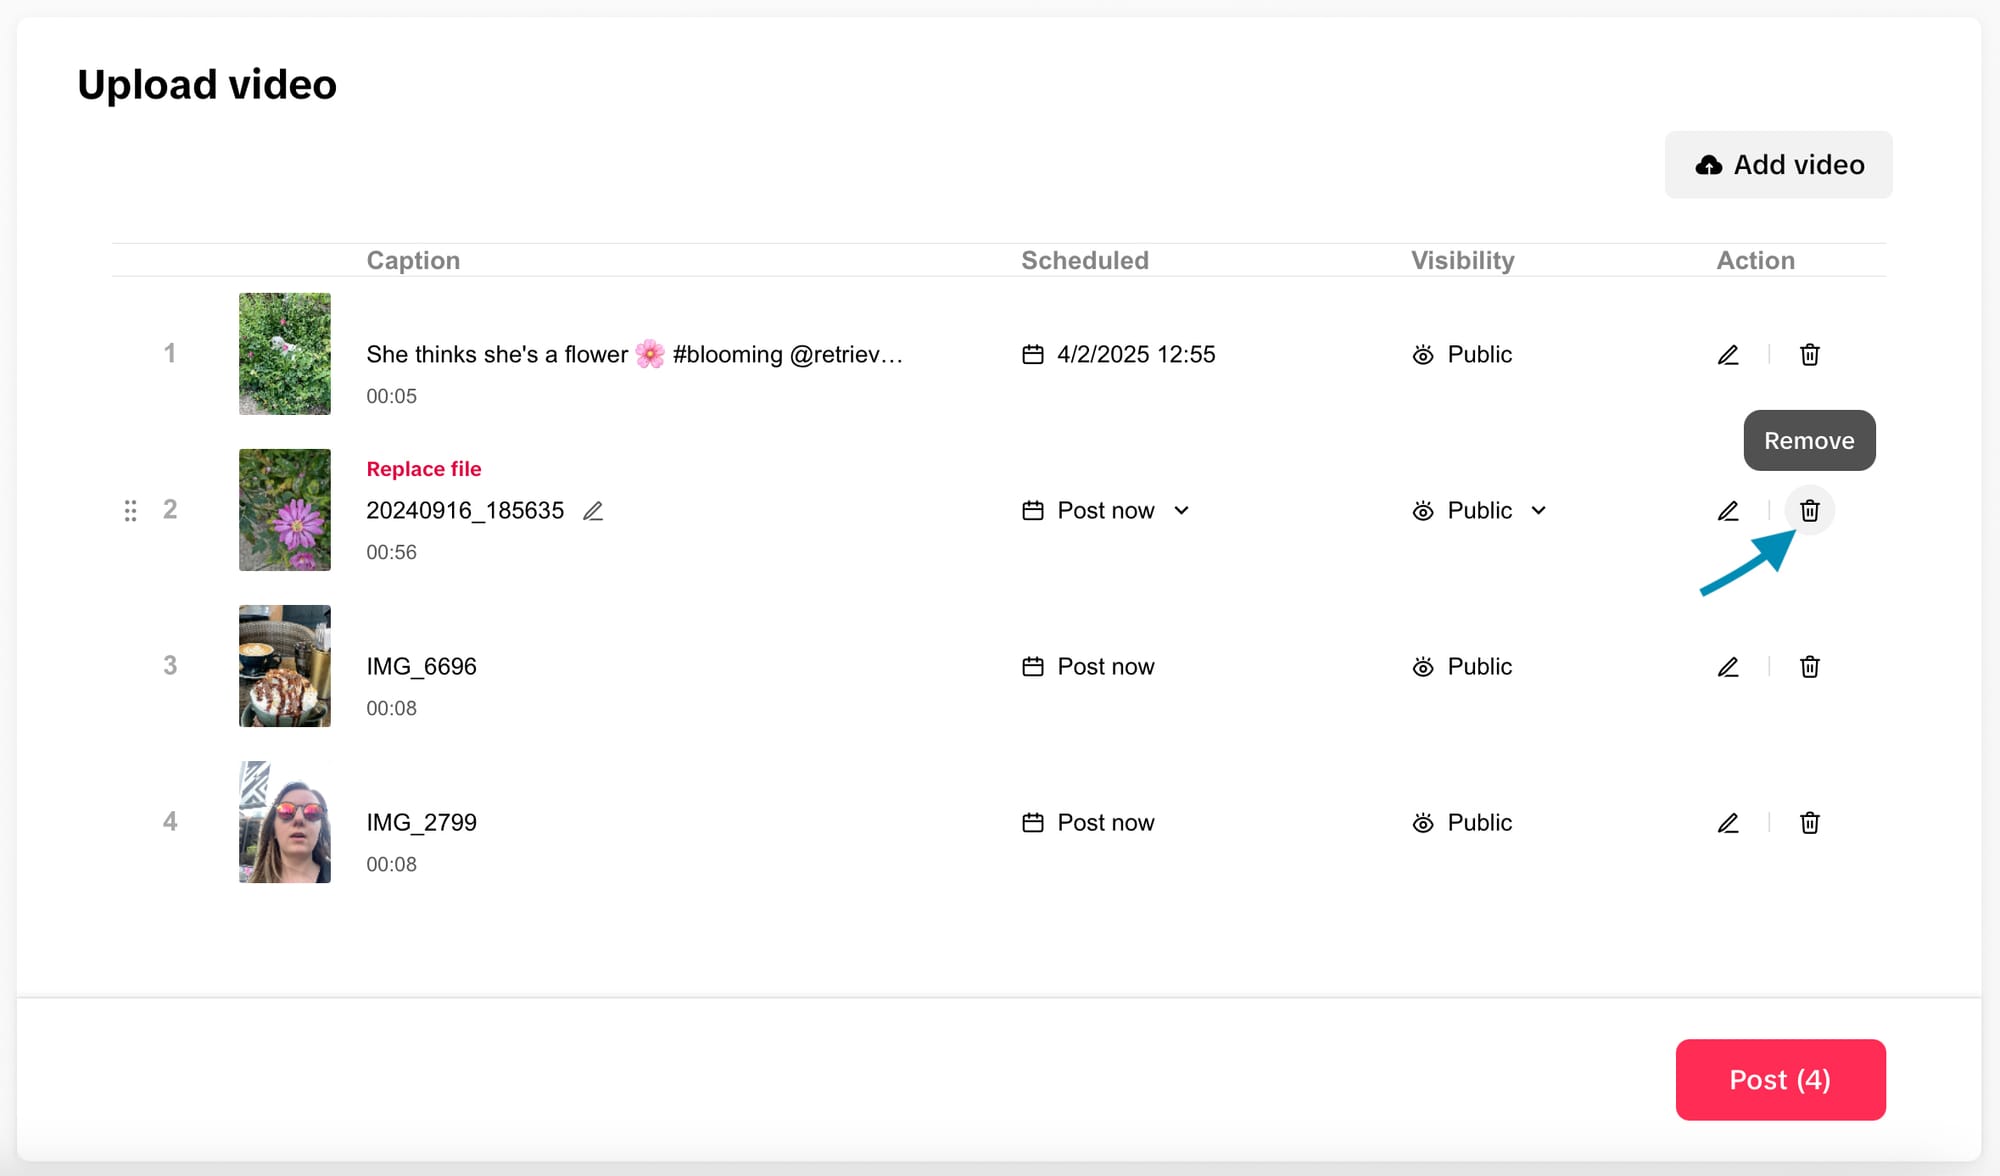Click the Scheduled column header

pyautogui.click(x=1085, y=261)
